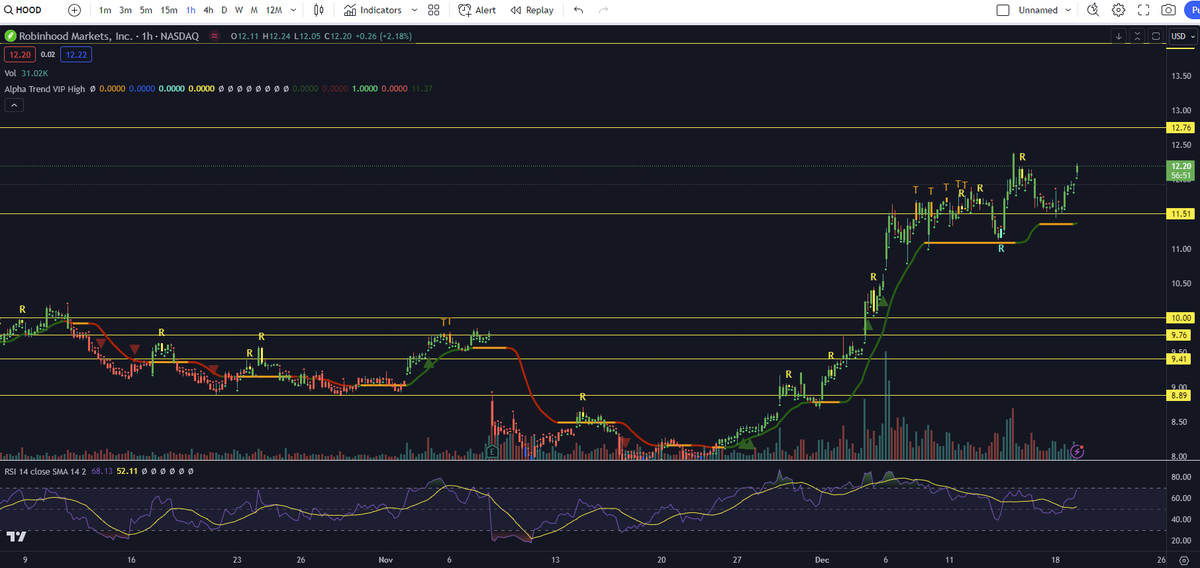Switch chart to the 15m interval
Screen dimensions: 1200x568
point(169,10)
